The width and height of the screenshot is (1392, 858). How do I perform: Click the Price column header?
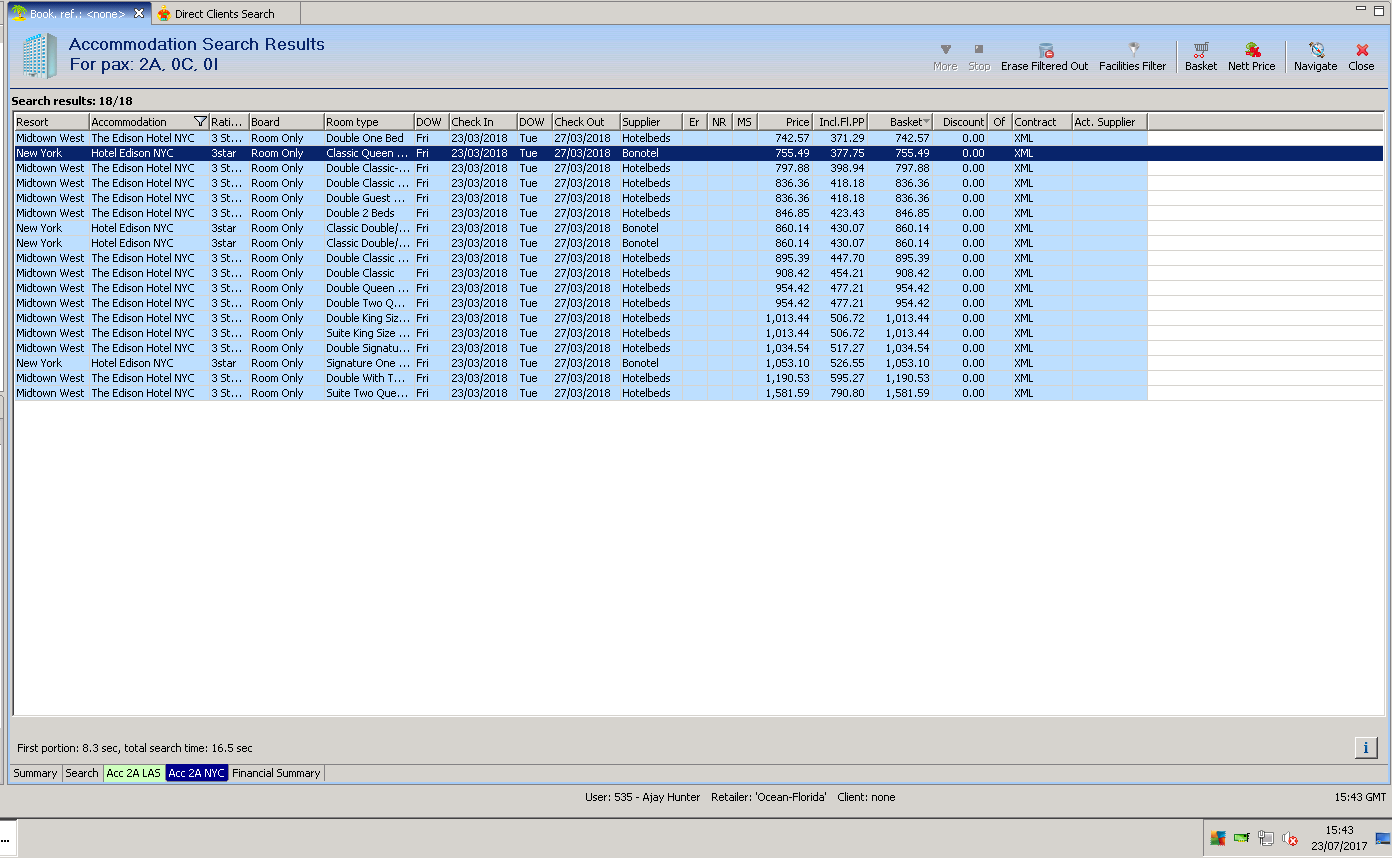coord(785,122)
